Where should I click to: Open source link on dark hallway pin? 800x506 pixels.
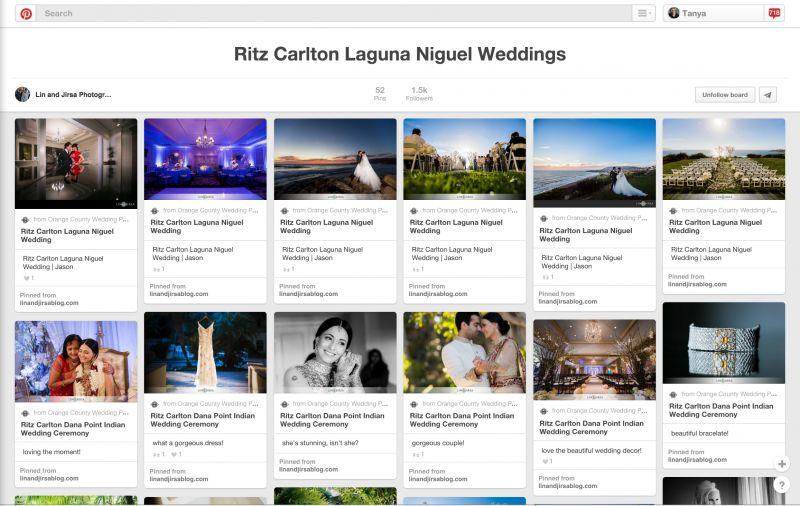[x=49, y=303]
